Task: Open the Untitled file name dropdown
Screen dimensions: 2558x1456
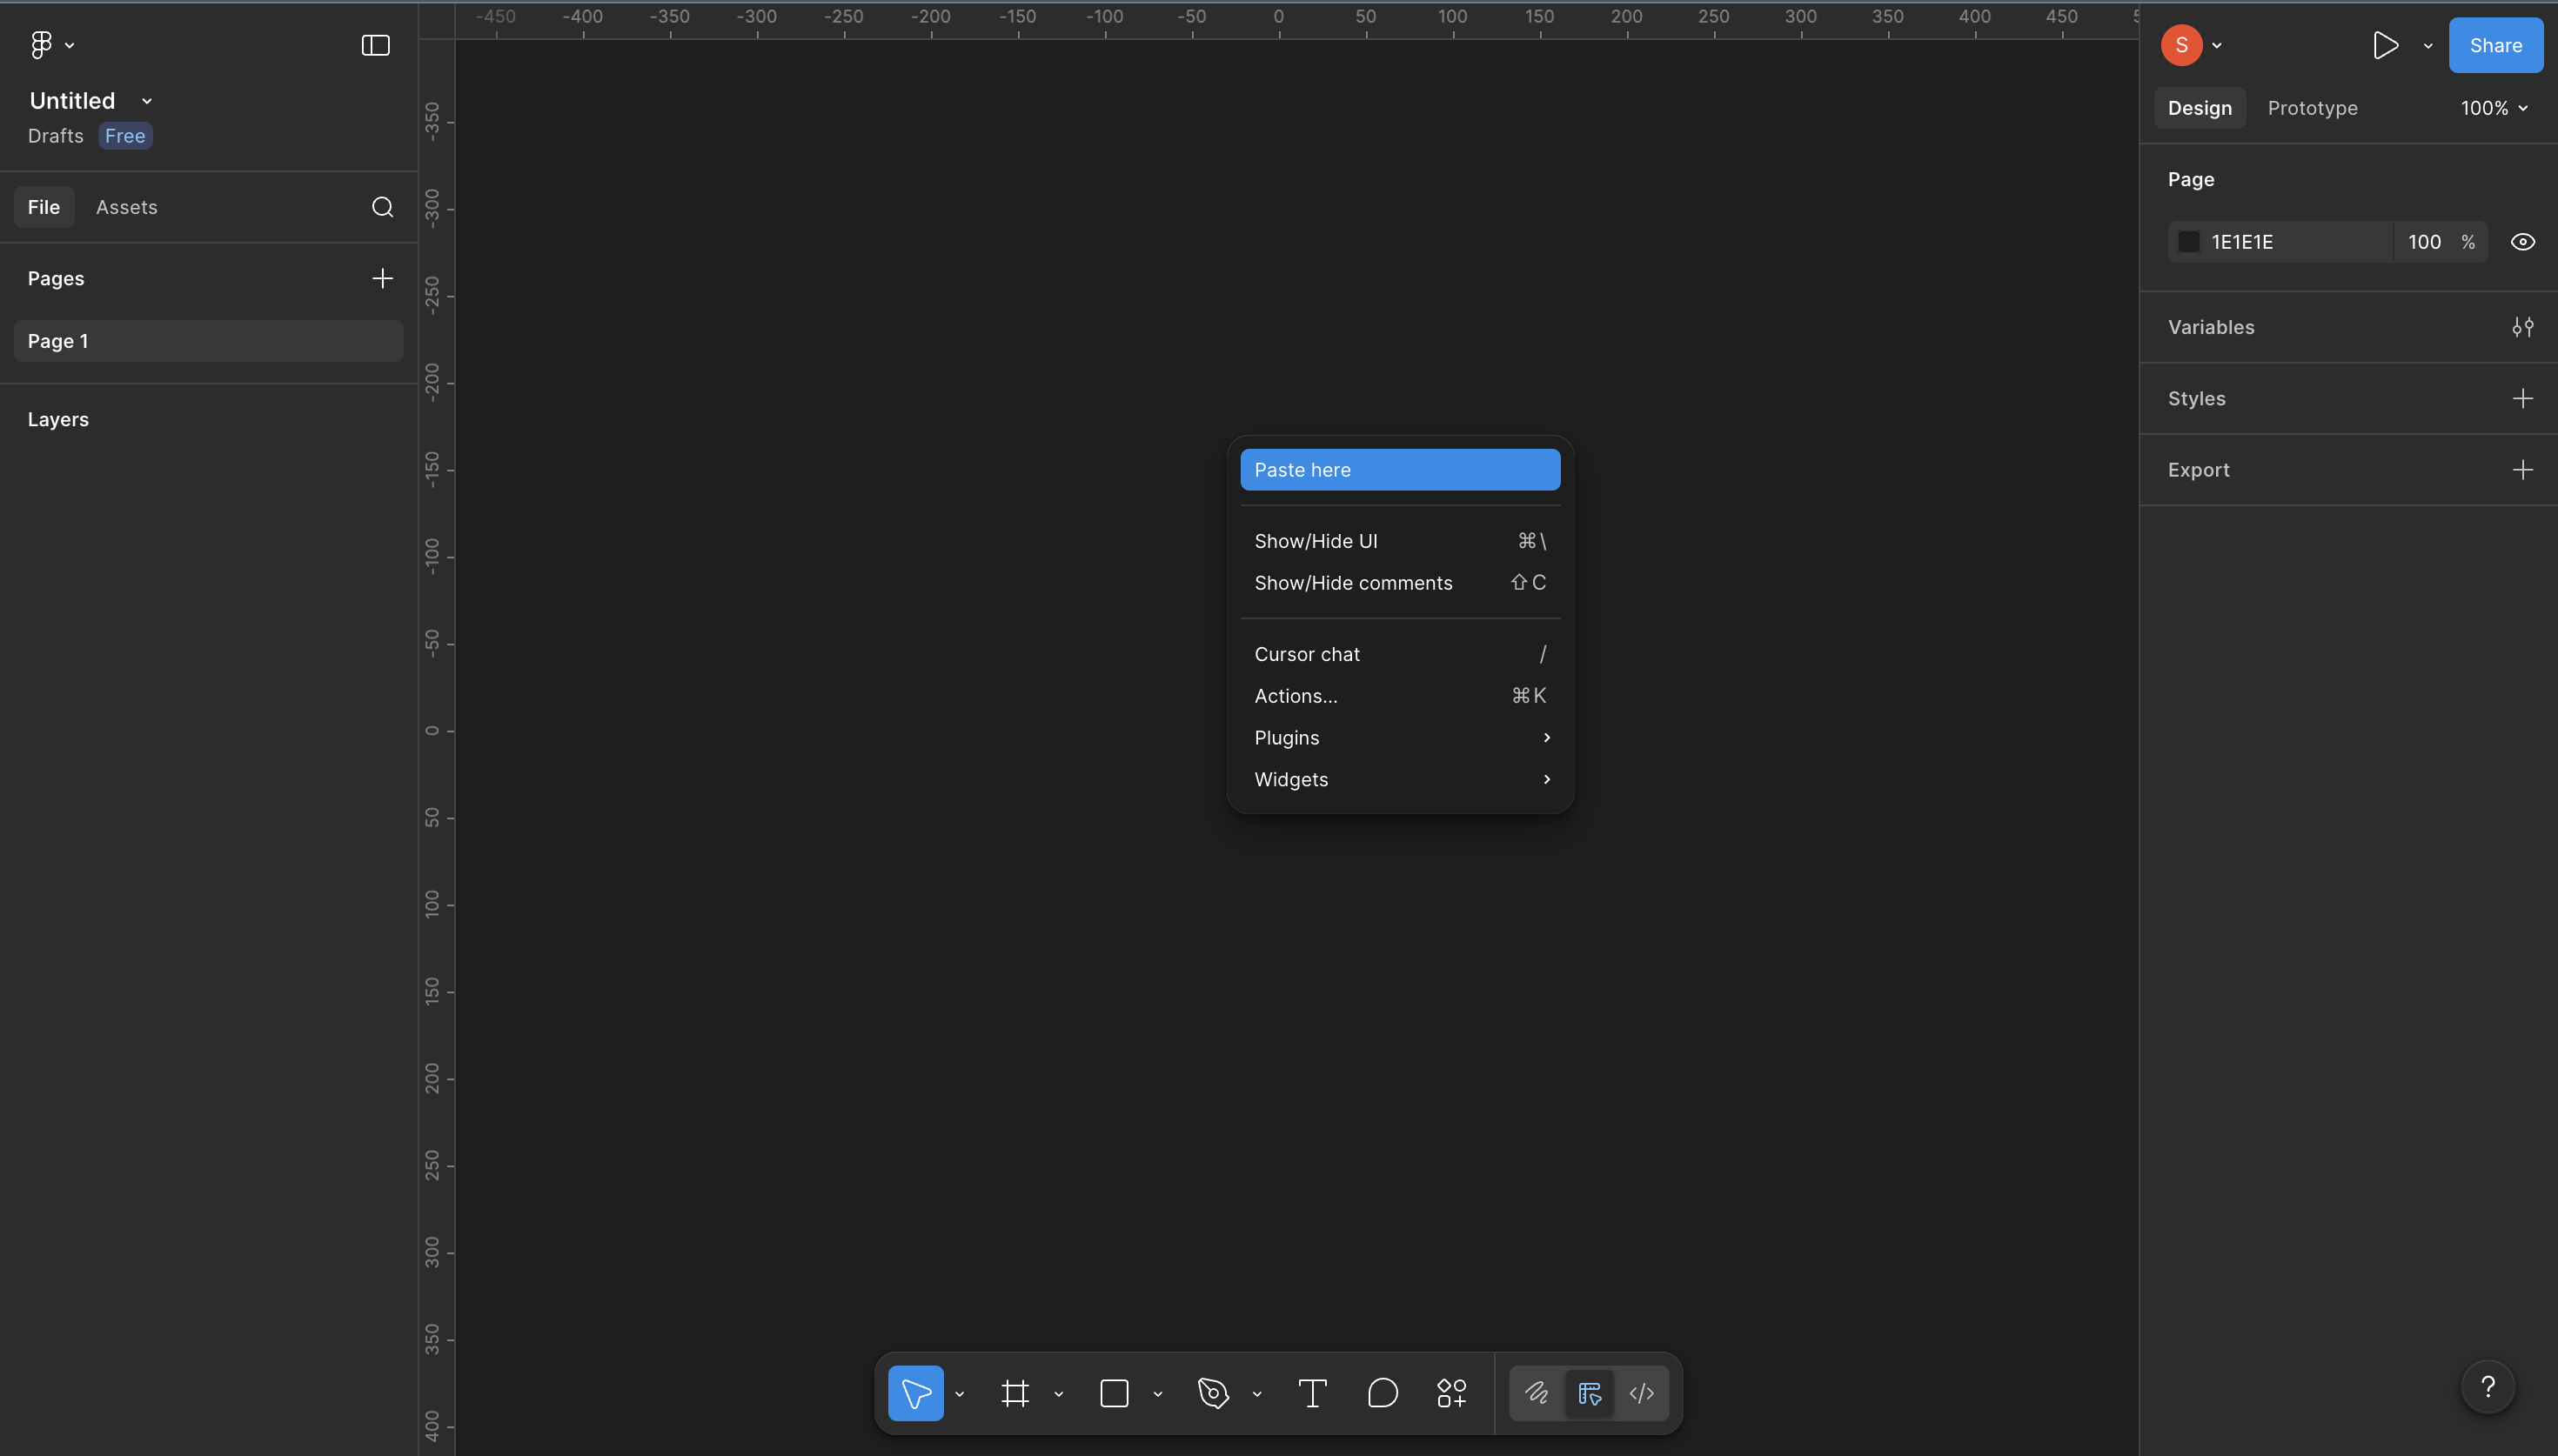Action: tap(146, 100)
